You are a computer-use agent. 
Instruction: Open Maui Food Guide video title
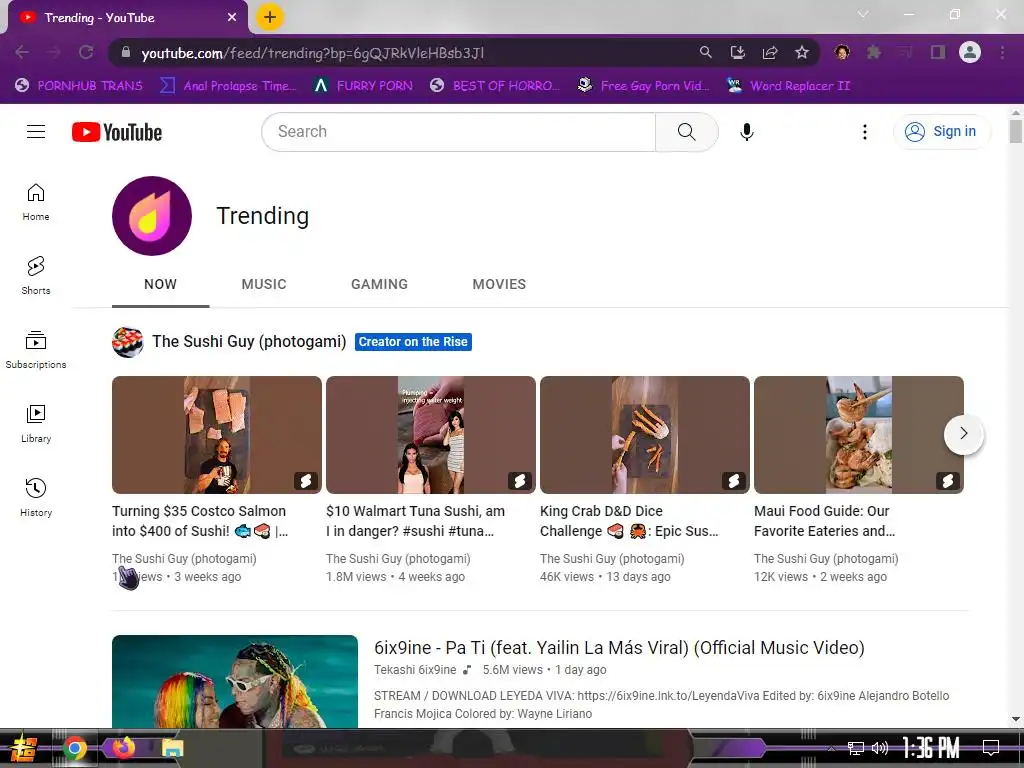pos(824,521)
